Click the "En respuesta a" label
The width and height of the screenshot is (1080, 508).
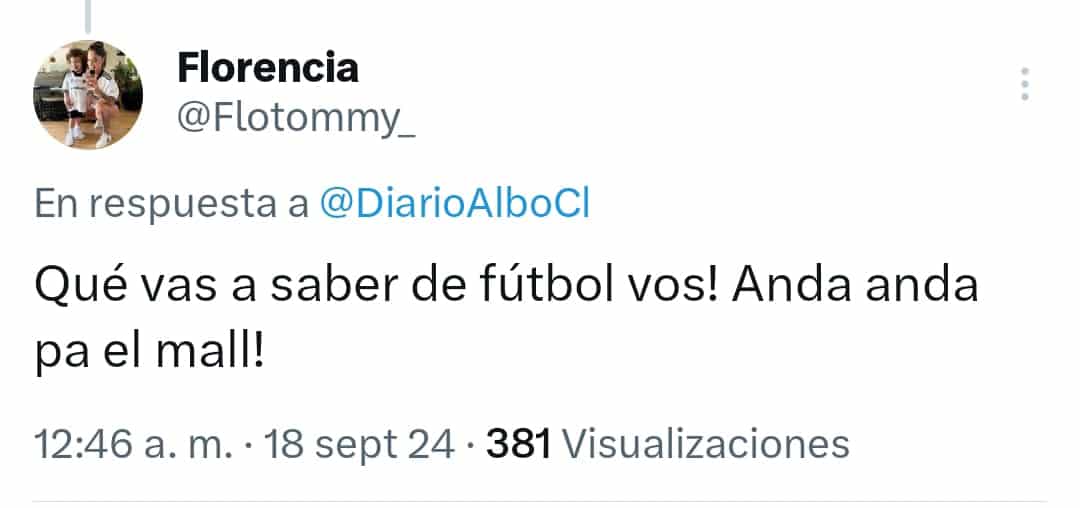pyautogui.click(x=172, y=203)
